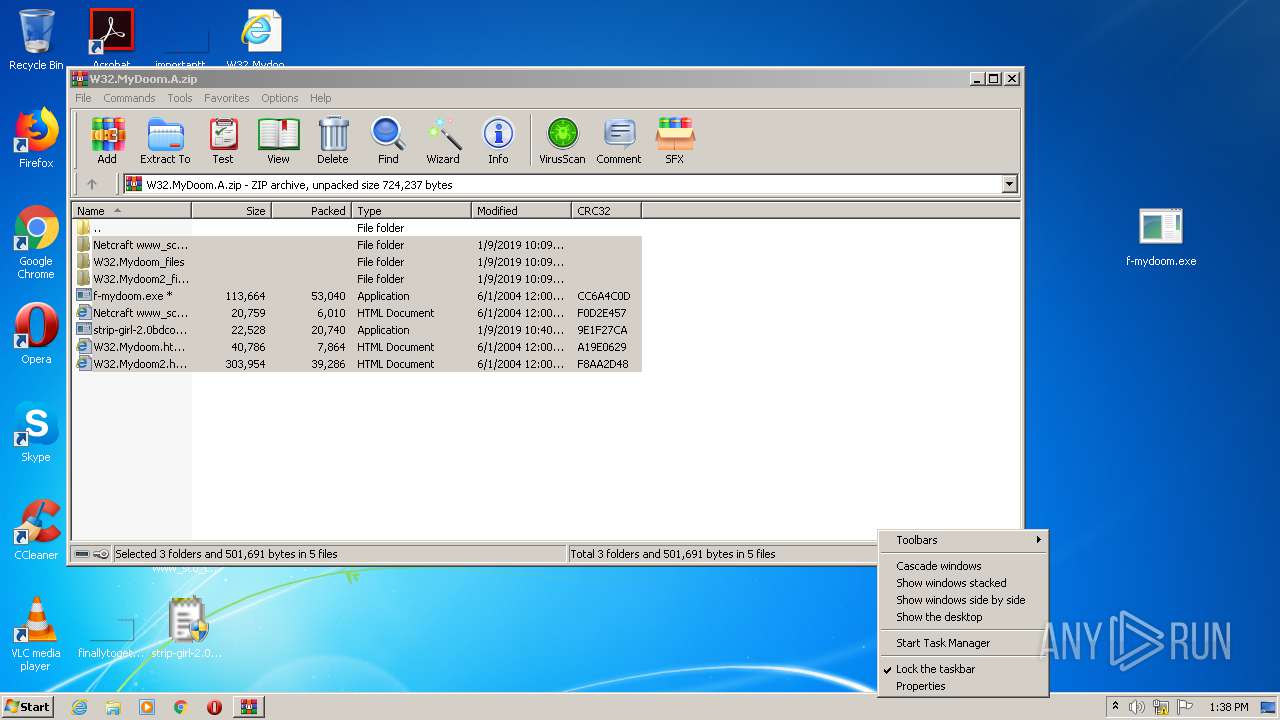The height and width of the screenshot is (720, 1280).
Task: Click the Start button
Action: (x=27, y=707)
